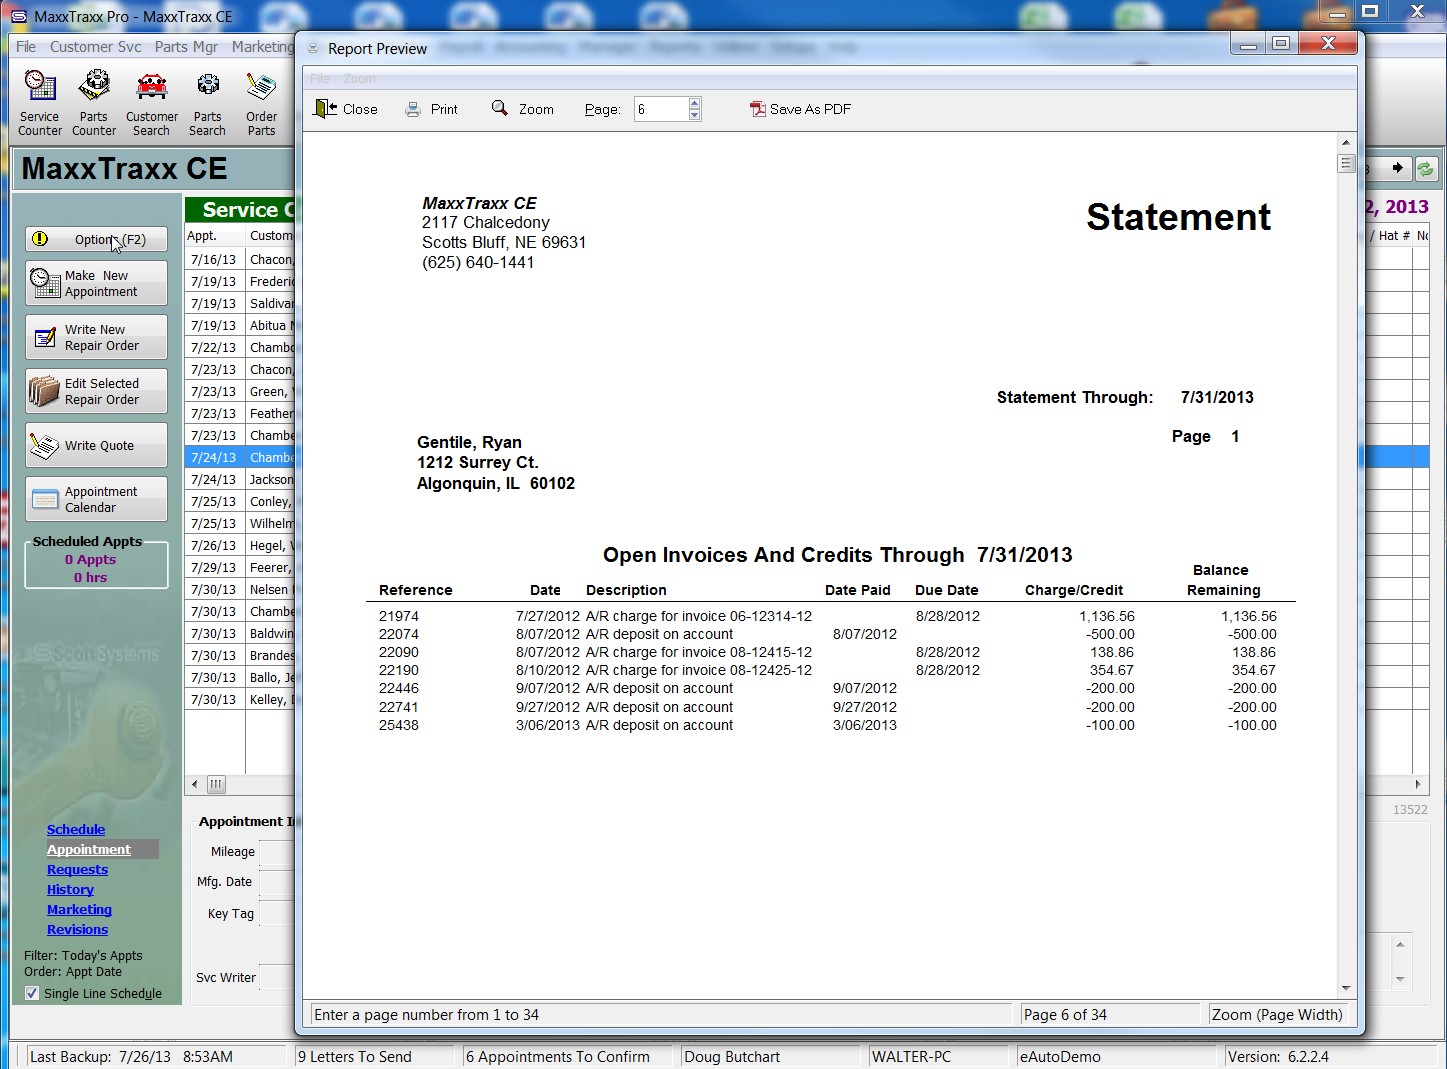Select the 7/25/13 Conley appointment row
1447x1069 pixels.
pos(240,501)
